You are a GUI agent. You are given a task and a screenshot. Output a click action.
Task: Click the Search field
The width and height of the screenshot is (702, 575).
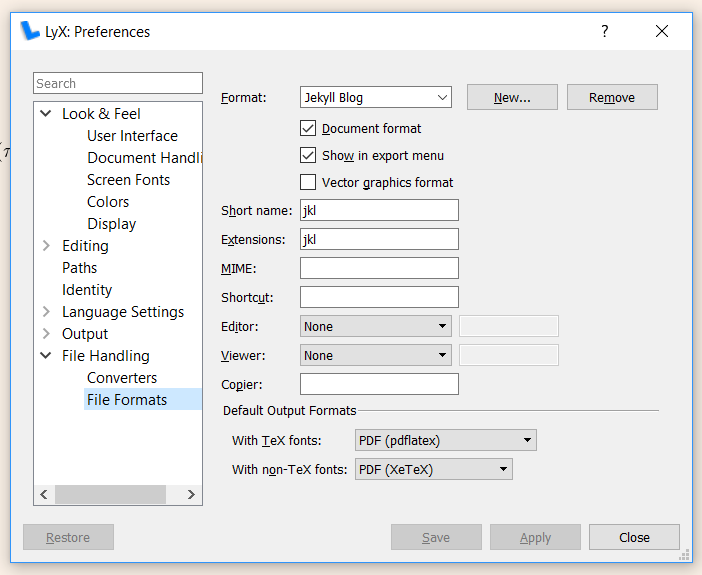click(x=118, y=83)
